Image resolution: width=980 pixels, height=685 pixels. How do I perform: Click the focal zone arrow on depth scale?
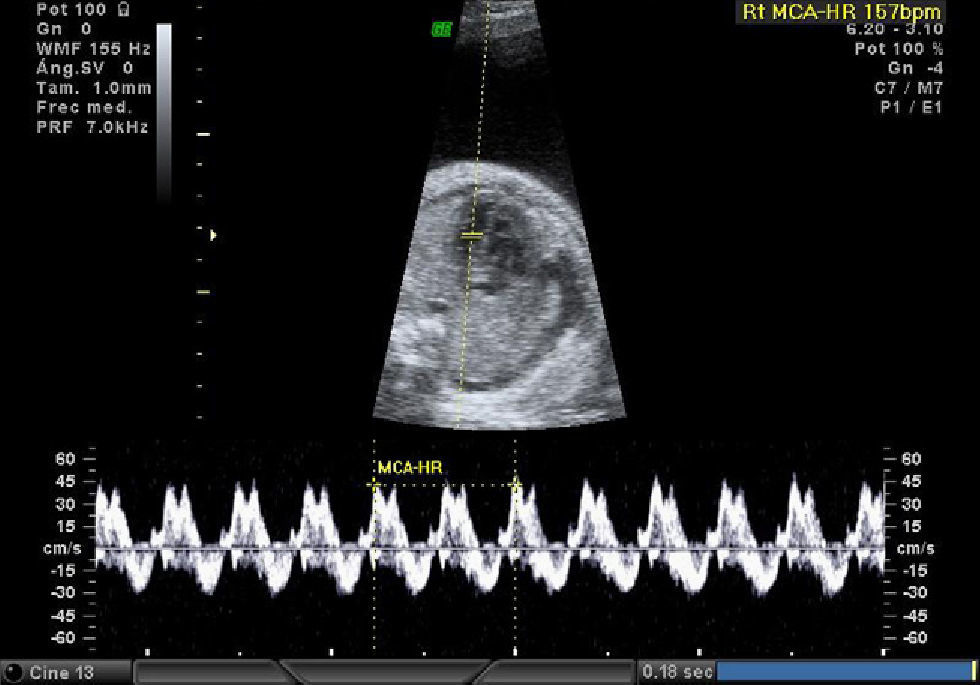tap(212, 236)
